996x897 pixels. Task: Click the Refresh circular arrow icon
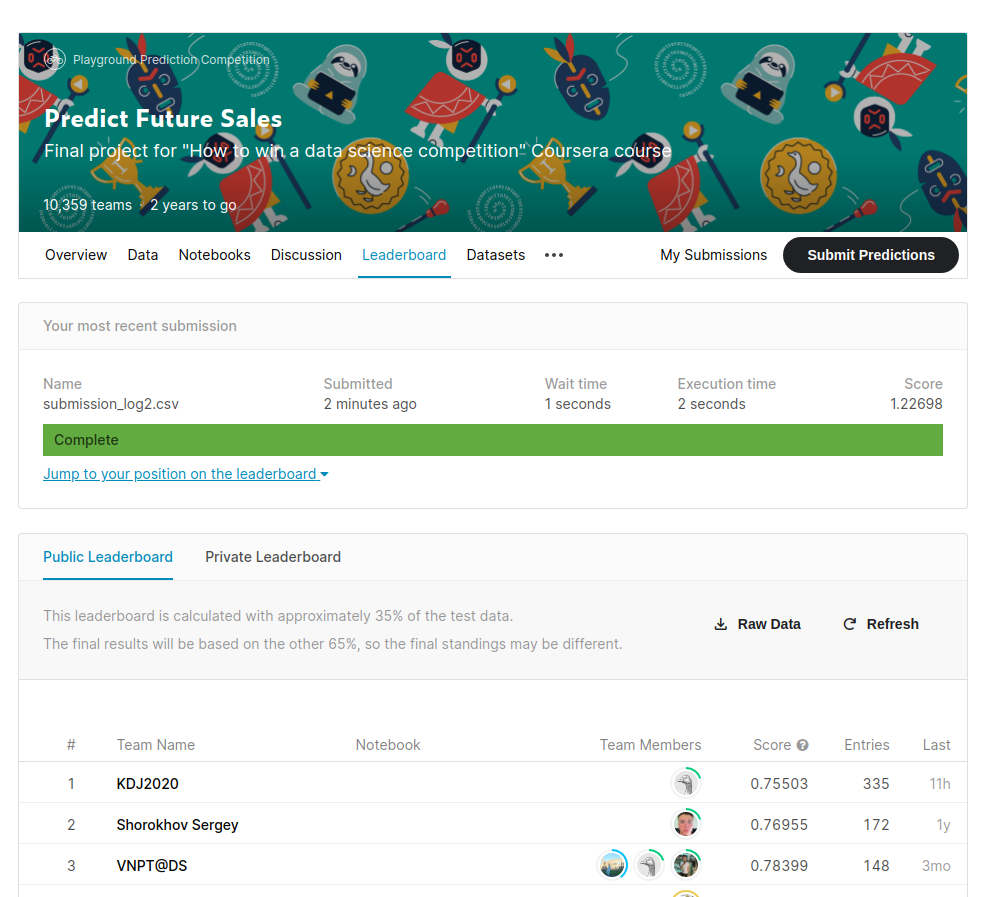point(849,624)
